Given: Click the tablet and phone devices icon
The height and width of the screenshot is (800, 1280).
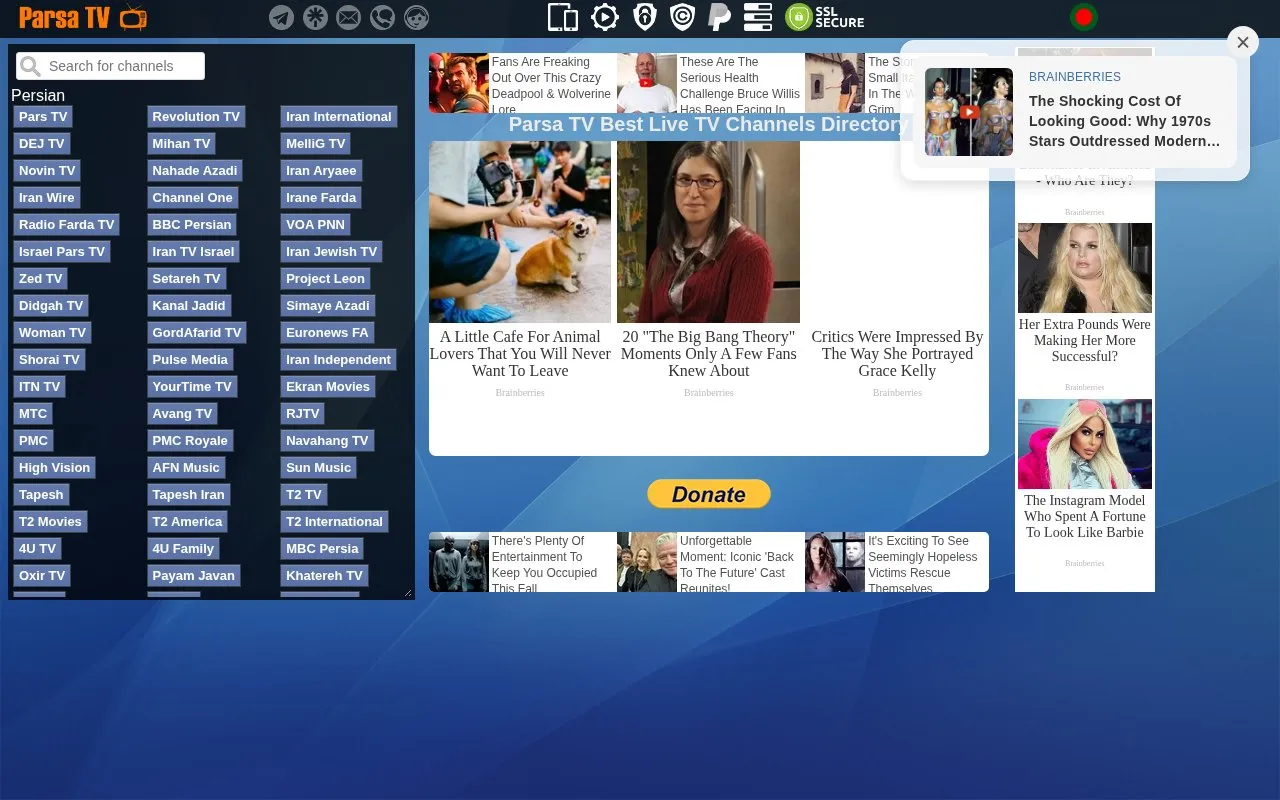Looking at the screenshot, I should point(563,17).
